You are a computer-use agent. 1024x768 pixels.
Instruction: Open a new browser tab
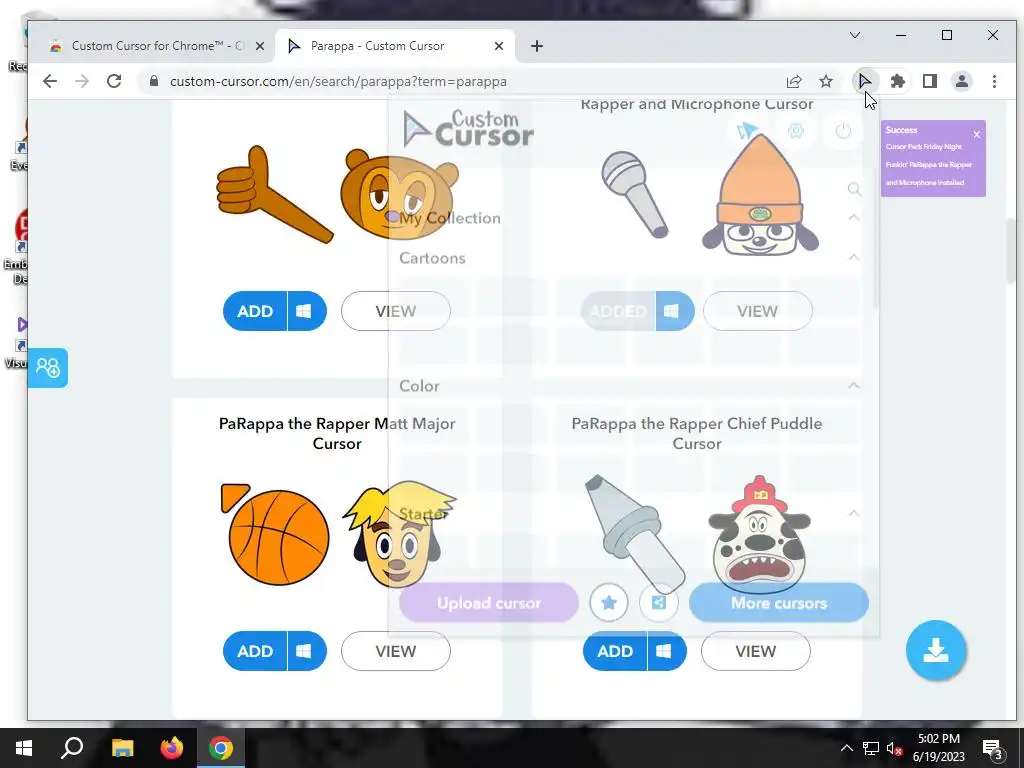click(537, 46)
